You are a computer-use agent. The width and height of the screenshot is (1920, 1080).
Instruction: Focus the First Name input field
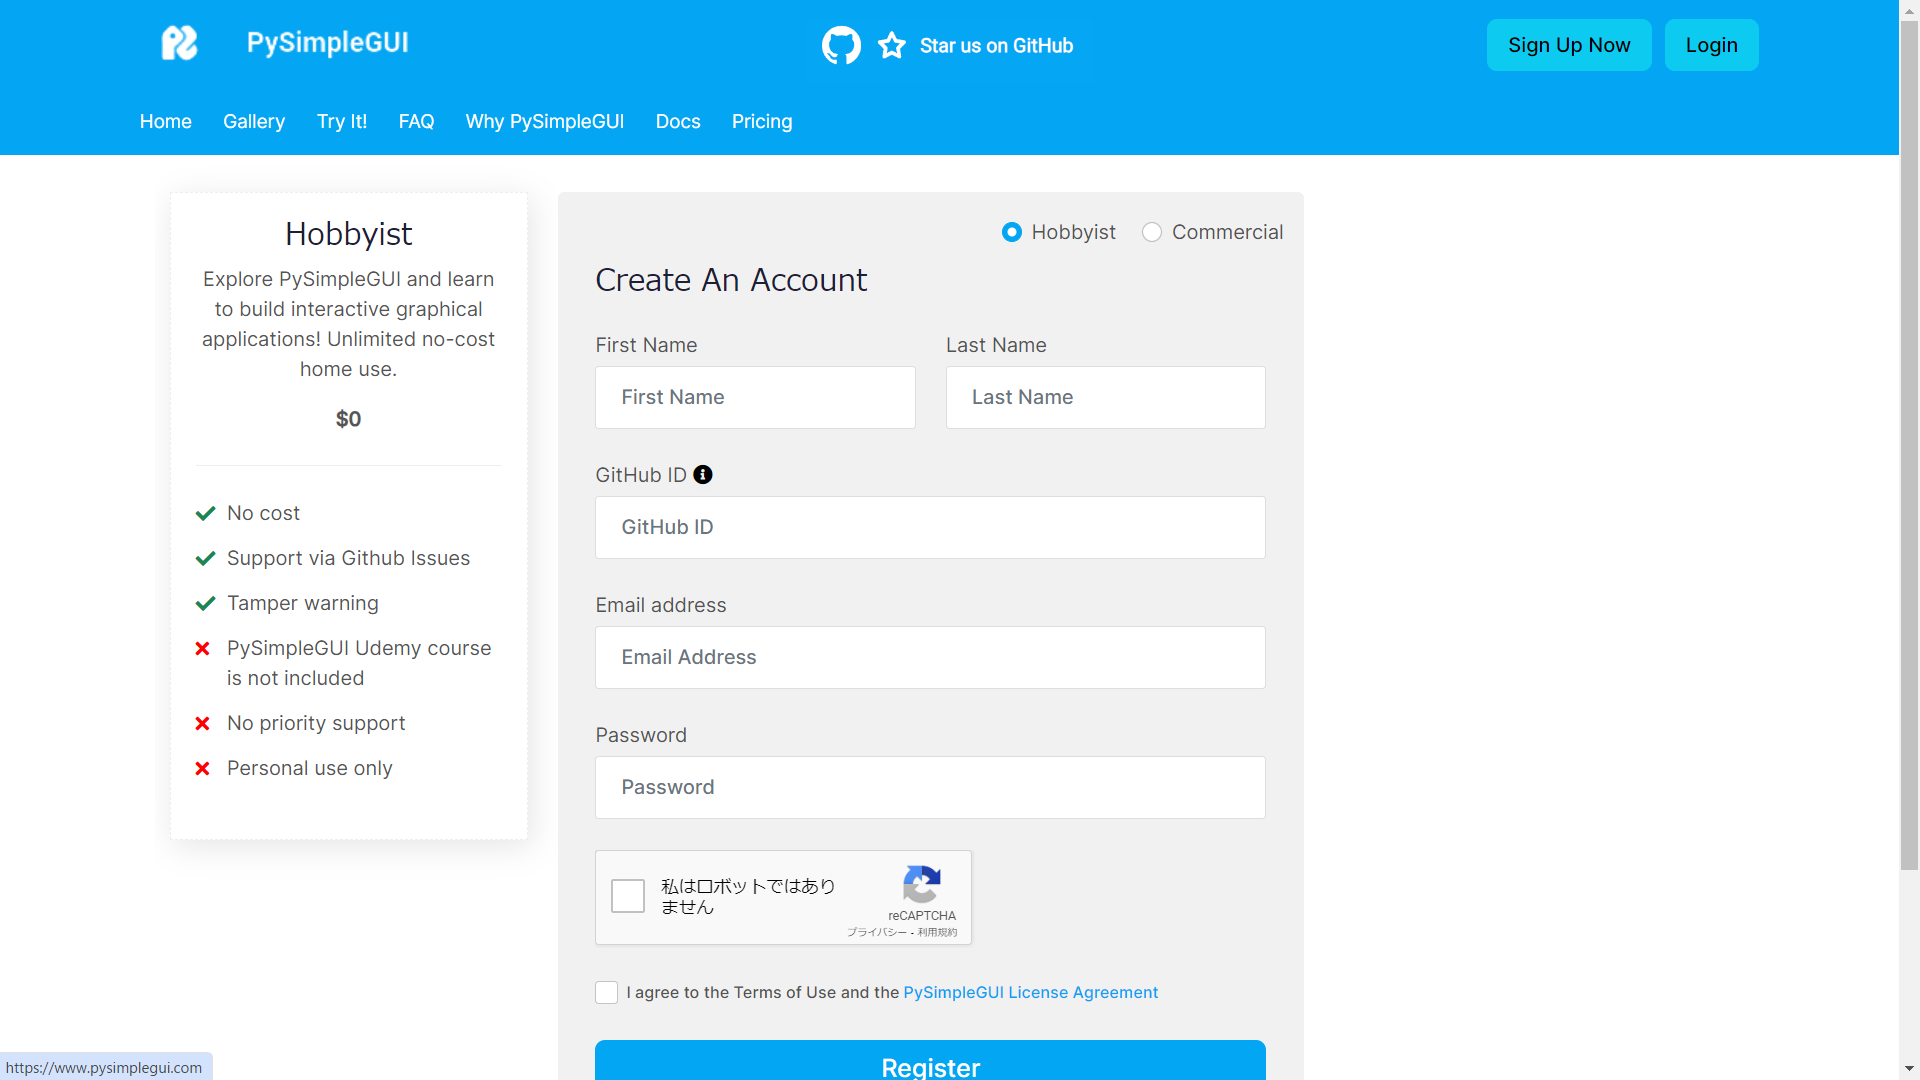[x=755, y=397]
